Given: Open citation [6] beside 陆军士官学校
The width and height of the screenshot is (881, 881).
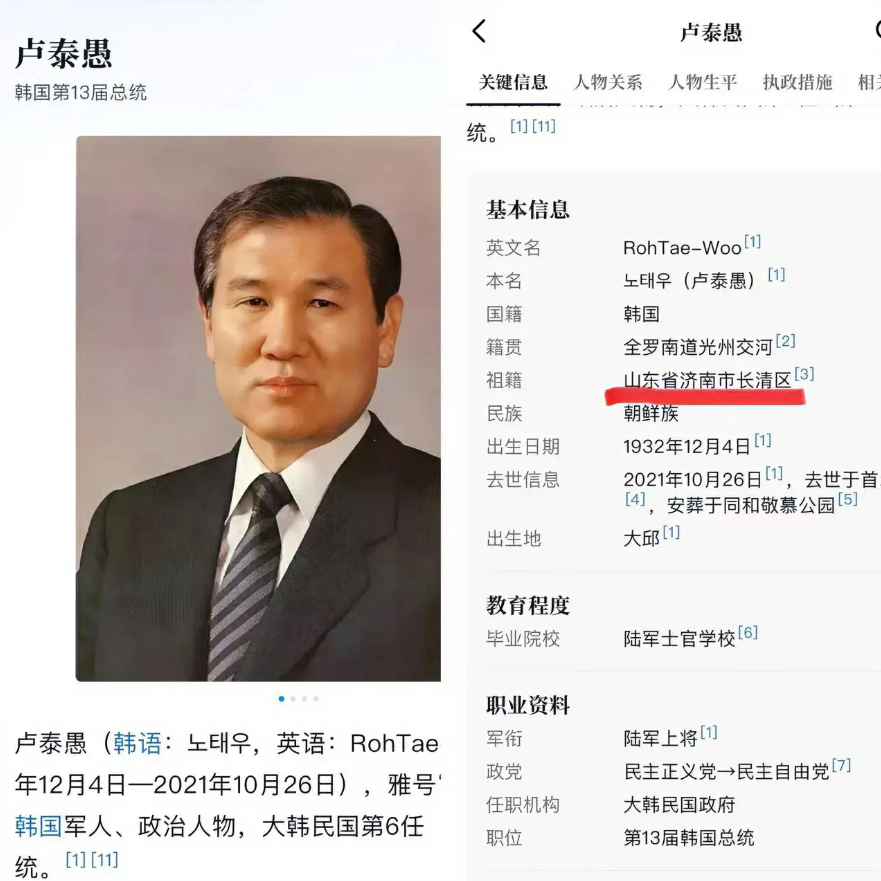Looking at the screenshot, I should 748,632.
